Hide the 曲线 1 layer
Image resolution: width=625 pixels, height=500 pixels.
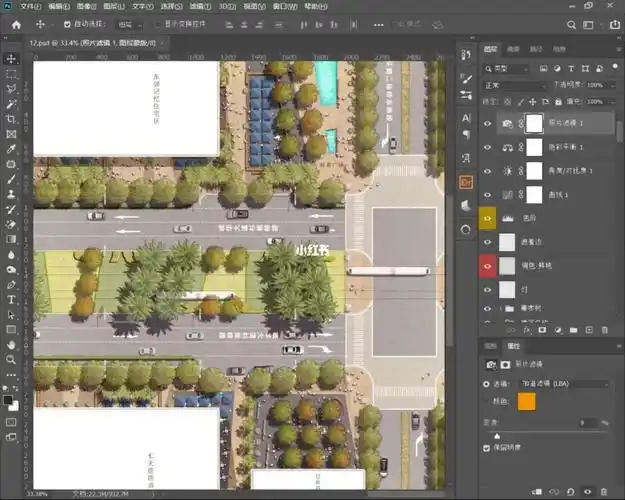tap(488, 194)
